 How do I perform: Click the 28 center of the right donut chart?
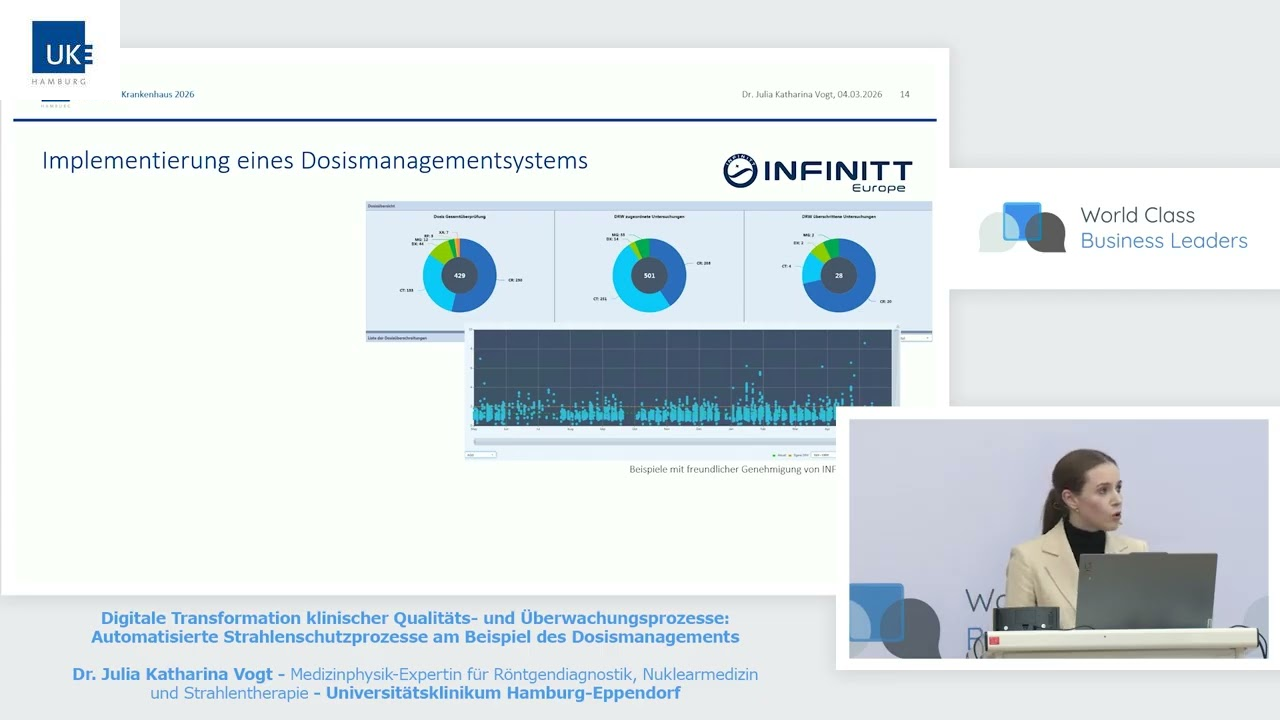pyautogui.click(x=838, y=275)
